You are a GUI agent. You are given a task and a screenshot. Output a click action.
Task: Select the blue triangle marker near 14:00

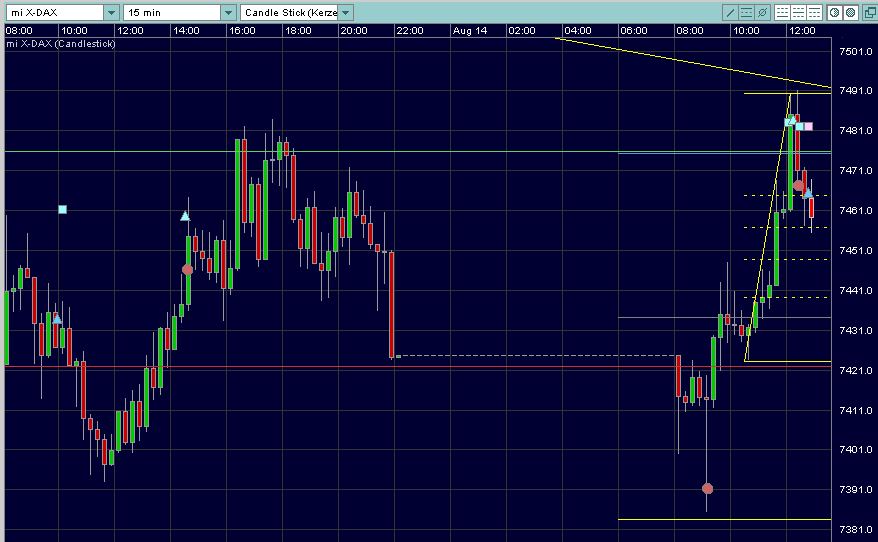(185, 216)
